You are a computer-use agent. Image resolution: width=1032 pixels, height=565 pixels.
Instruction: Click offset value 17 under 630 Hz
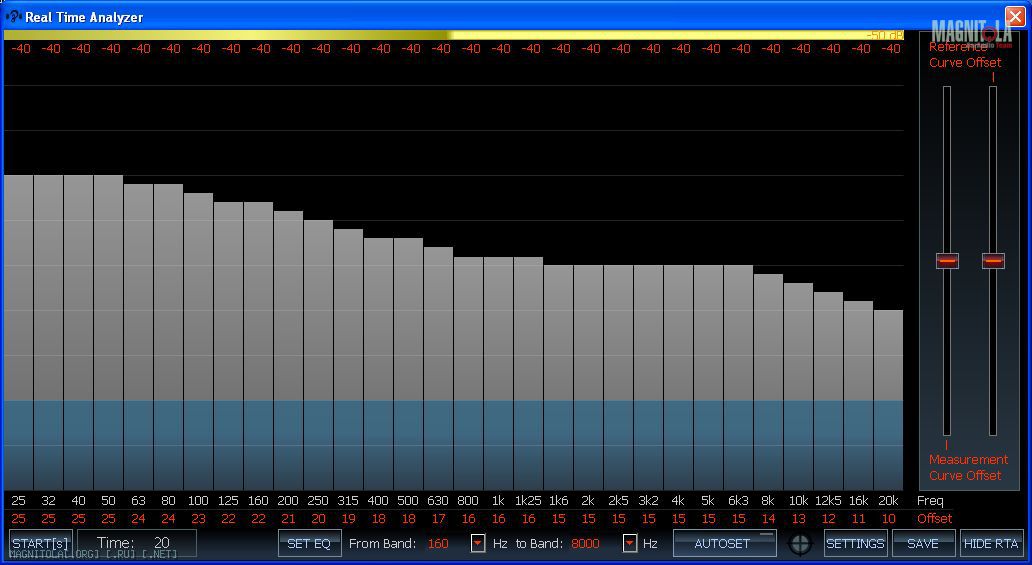pyautogui.click(x=438, y=519)
